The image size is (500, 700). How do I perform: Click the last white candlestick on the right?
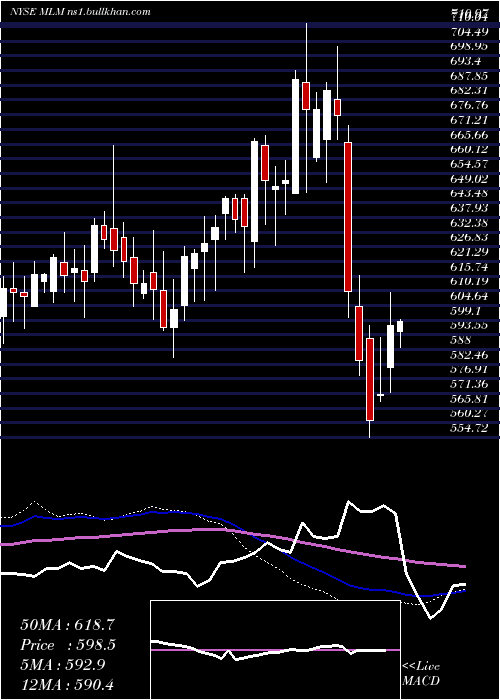(x=400, y=326)
